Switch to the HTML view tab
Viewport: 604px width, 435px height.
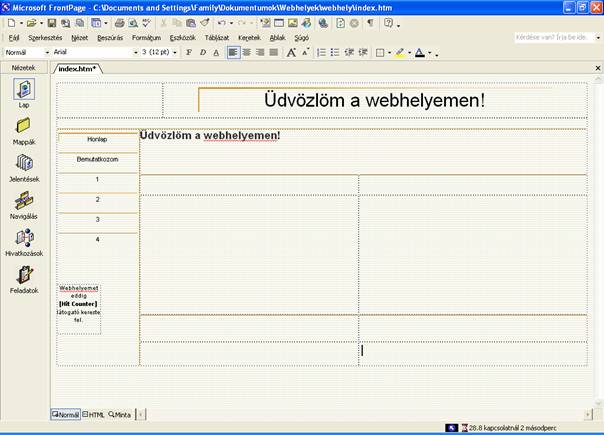94,414
